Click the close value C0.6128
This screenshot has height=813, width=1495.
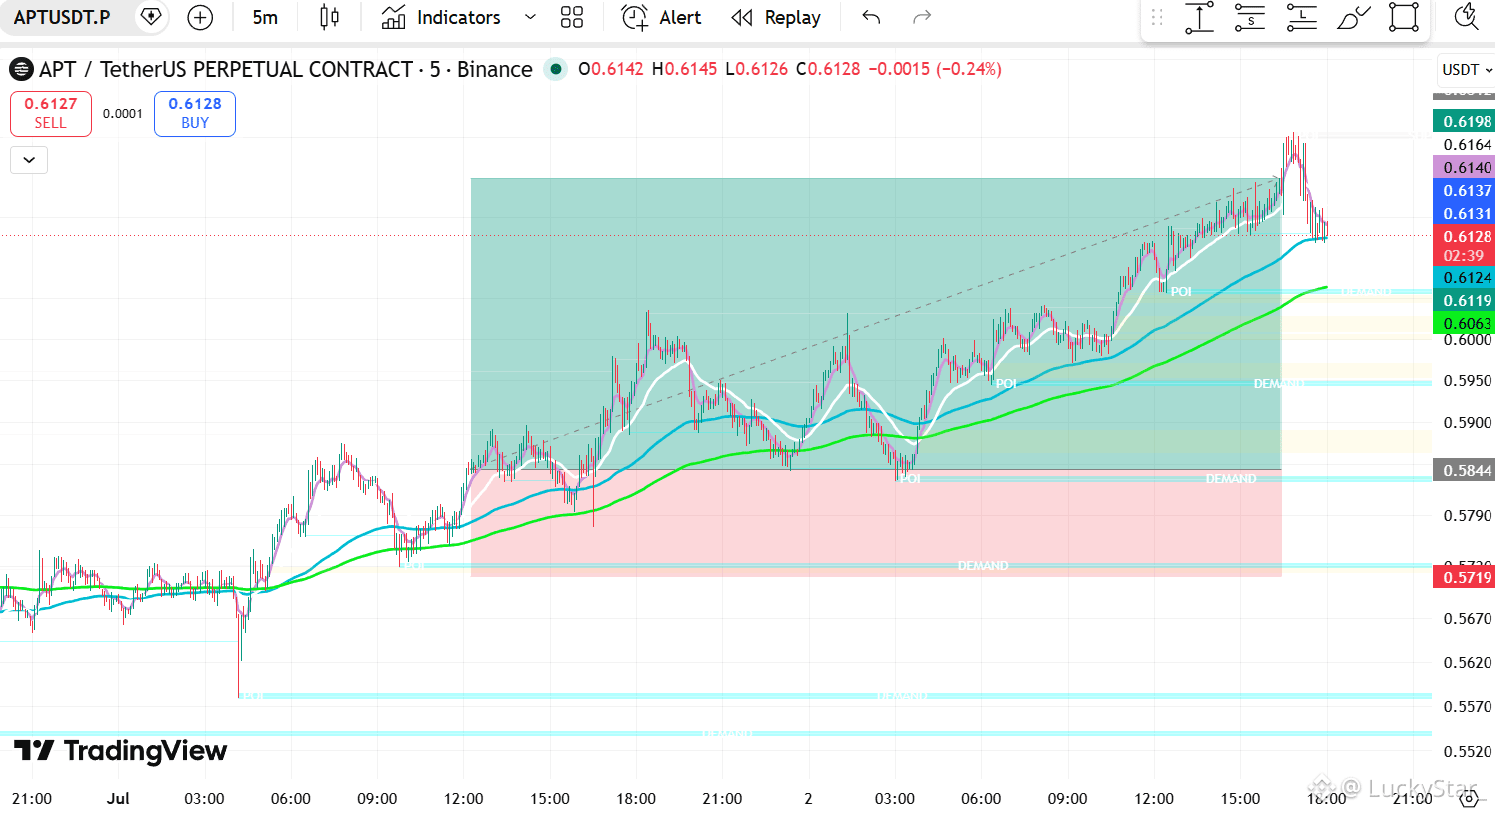click(828, 69)
